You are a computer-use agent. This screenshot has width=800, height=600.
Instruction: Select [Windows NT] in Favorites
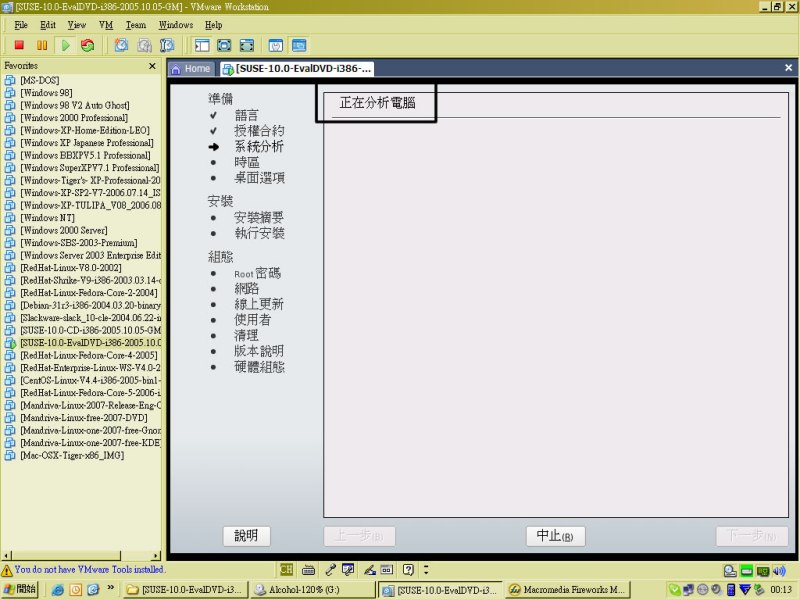[x=47, y=218]
